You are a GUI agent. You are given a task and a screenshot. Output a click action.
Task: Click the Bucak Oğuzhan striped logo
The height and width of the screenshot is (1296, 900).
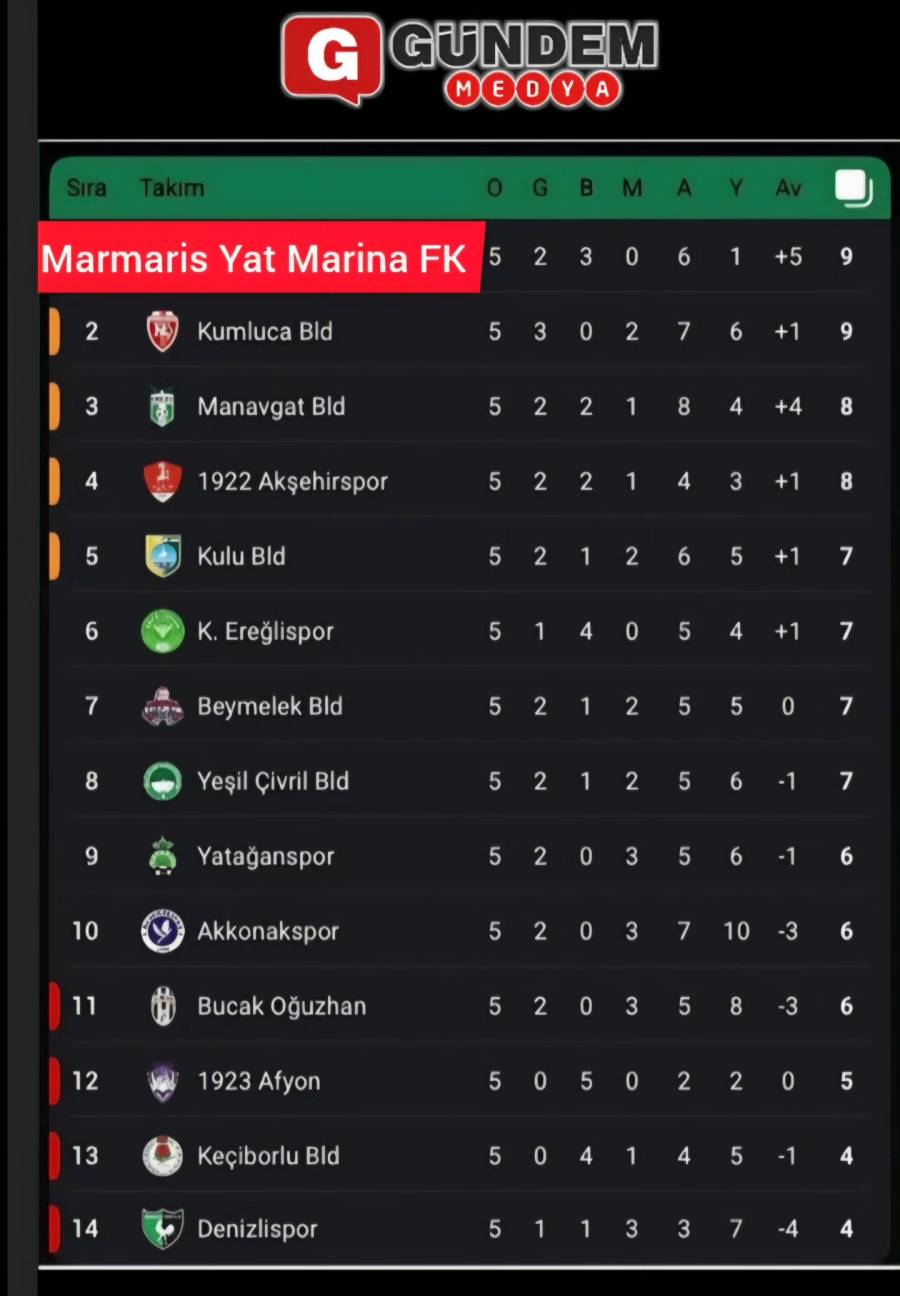click(x=162, y=1006)
